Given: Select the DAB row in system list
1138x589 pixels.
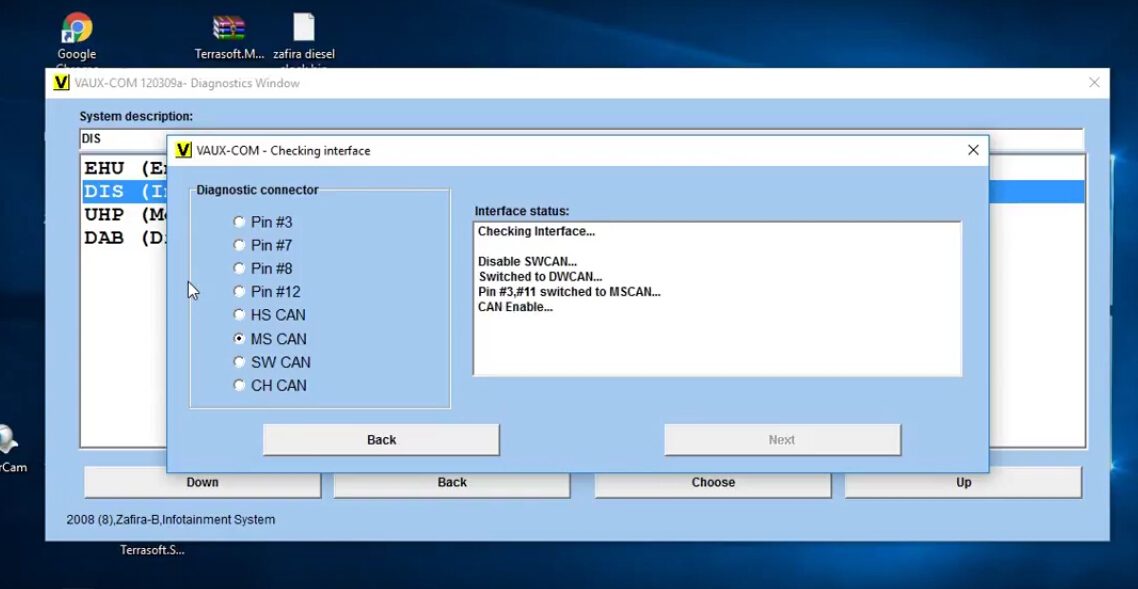Looking at the screenshot, I should pyautogui.click(x=124, y=238).
